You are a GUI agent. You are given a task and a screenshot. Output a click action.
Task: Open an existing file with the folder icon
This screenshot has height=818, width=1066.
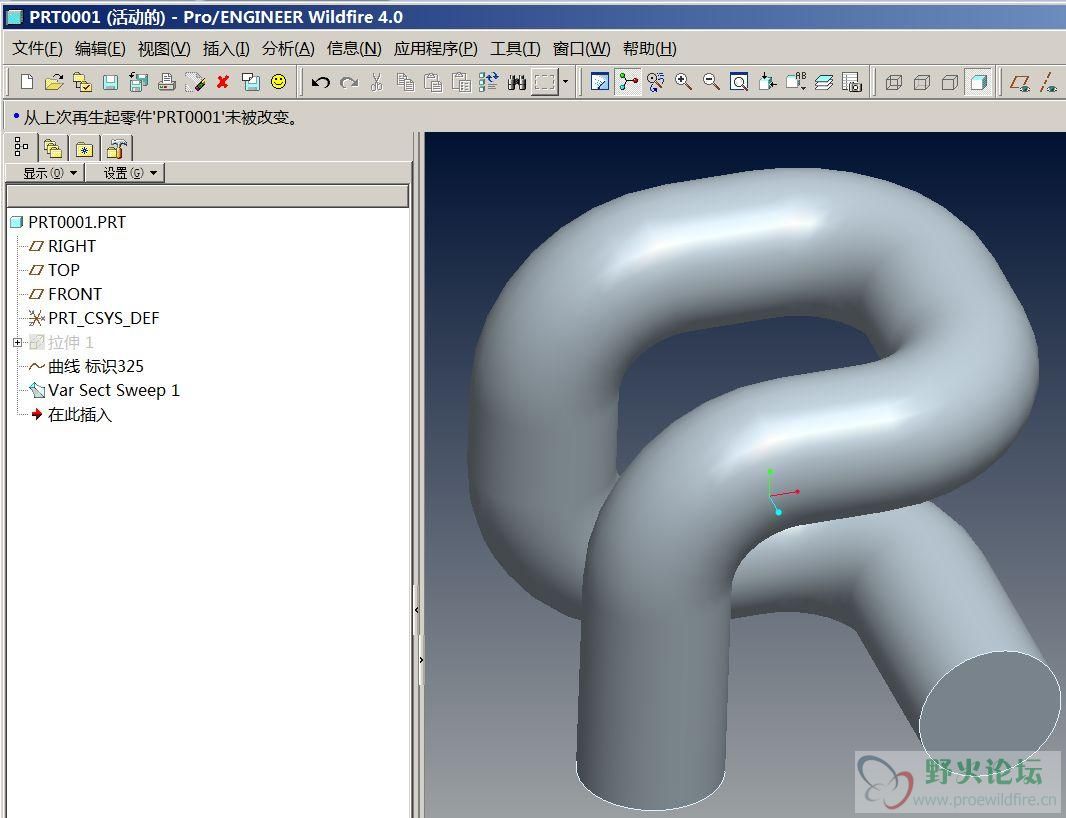(54, 82)
